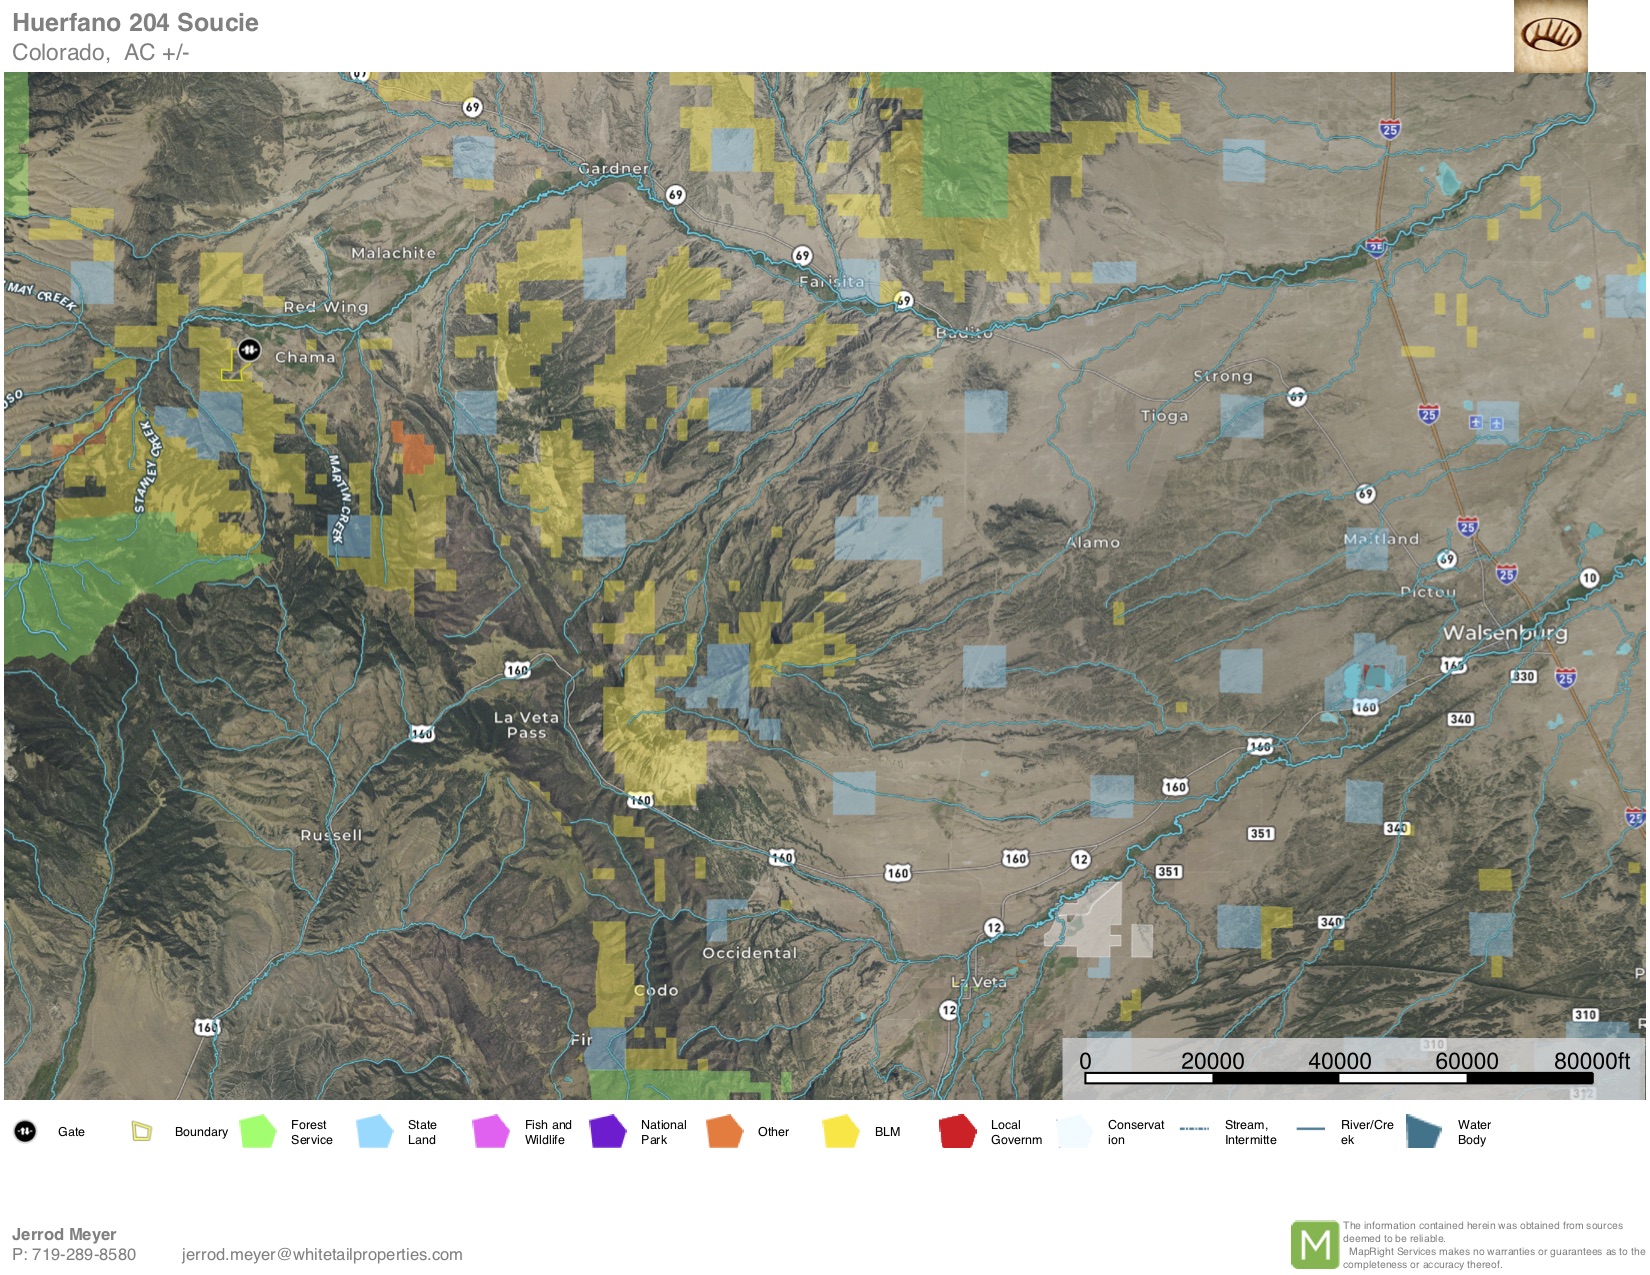Click the Gate legend icon
This screenshot has height=1275, width=1650.
(25, 1132)
